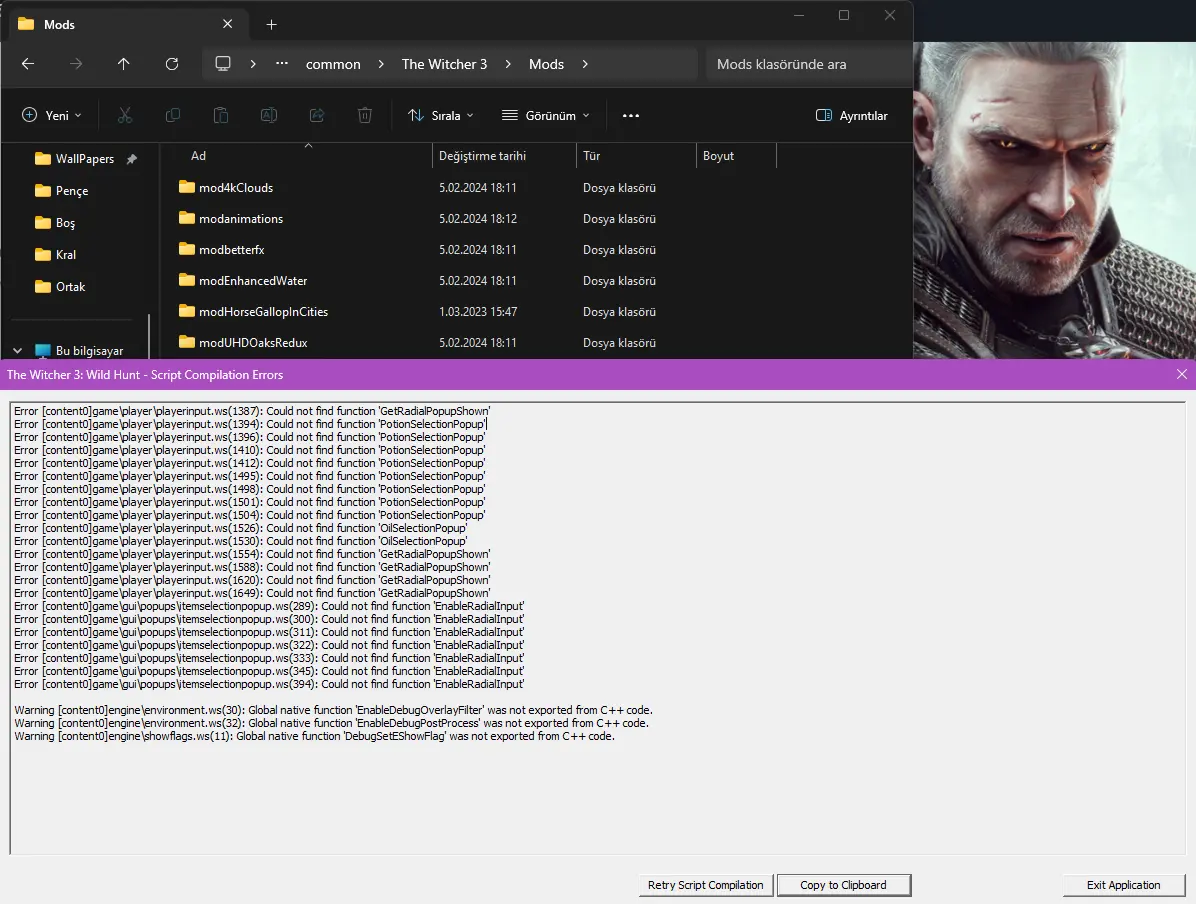Close the Mods tab

tap(227, 24)
